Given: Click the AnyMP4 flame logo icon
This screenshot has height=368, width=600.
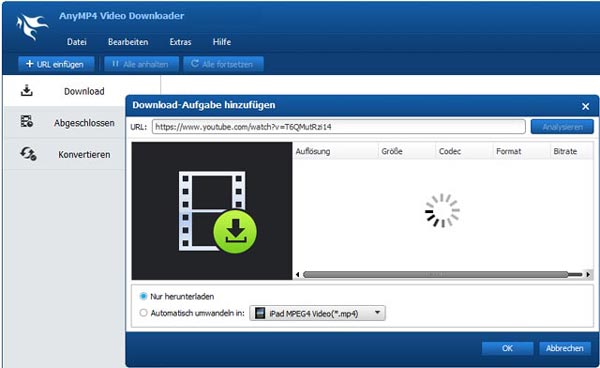Looking at the screenshot, I should tap(32, 26).
